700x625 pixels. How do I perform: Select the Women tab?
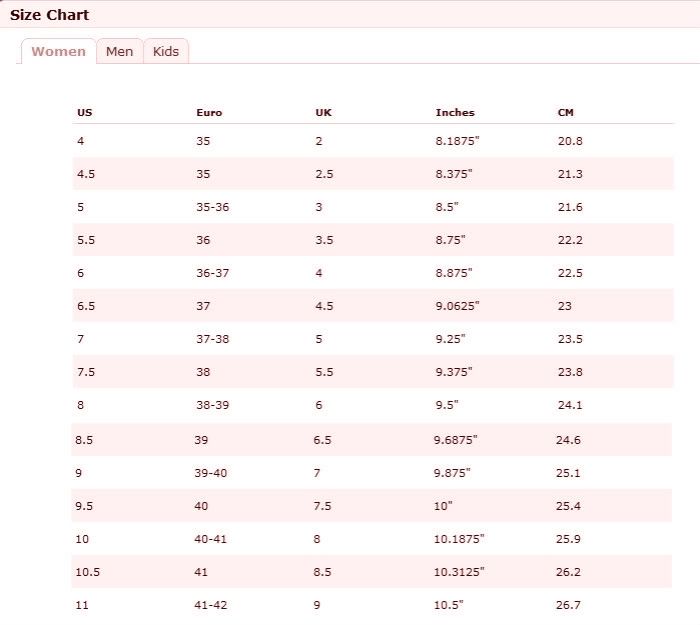pyautogui.click(x=58, y=51)
